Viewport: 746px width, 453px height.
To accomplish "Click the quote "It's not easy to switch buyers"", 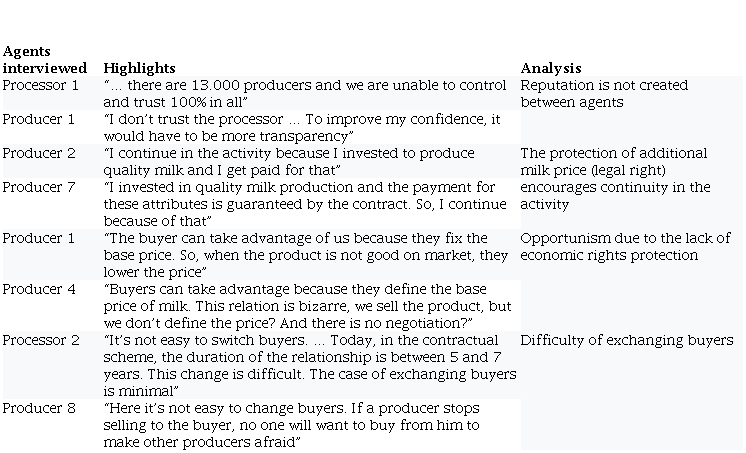I will 310,365.
